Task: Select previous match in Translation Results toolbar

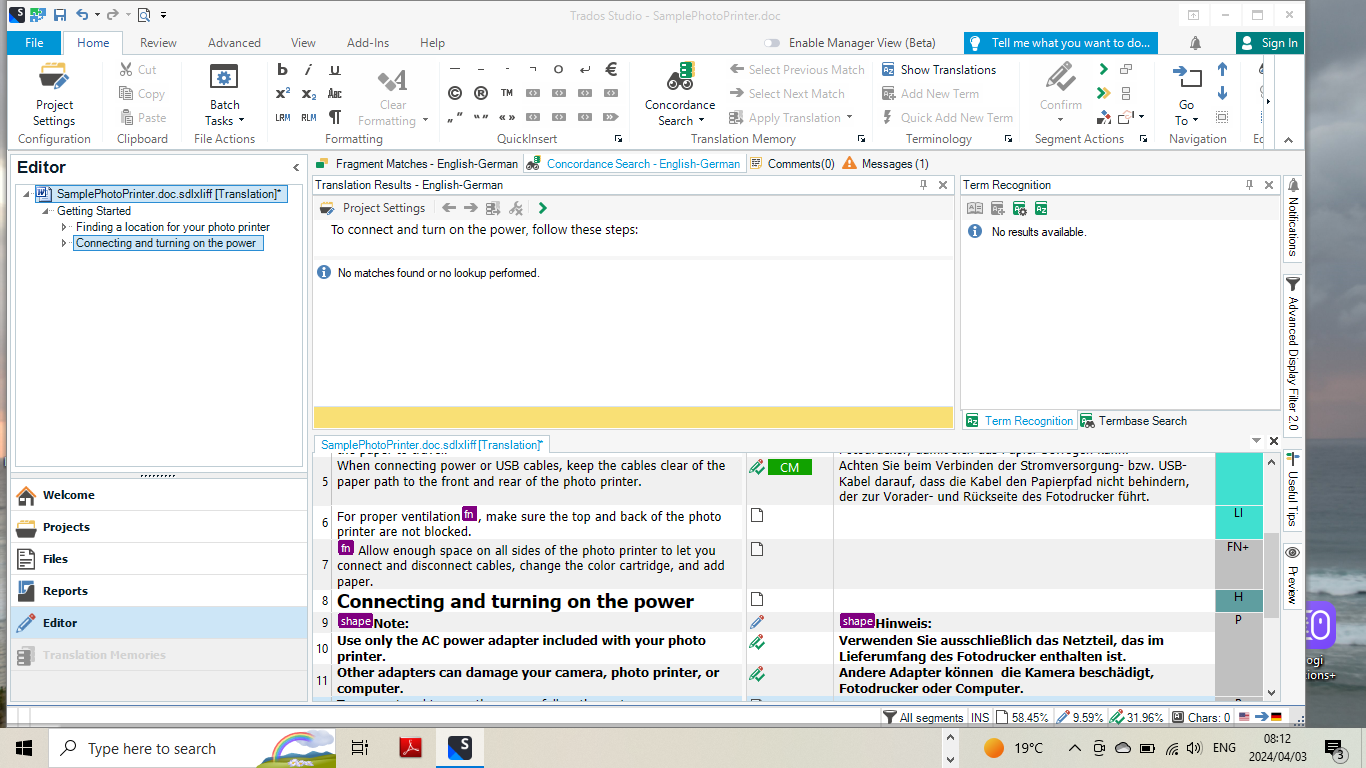Action: 449,208
